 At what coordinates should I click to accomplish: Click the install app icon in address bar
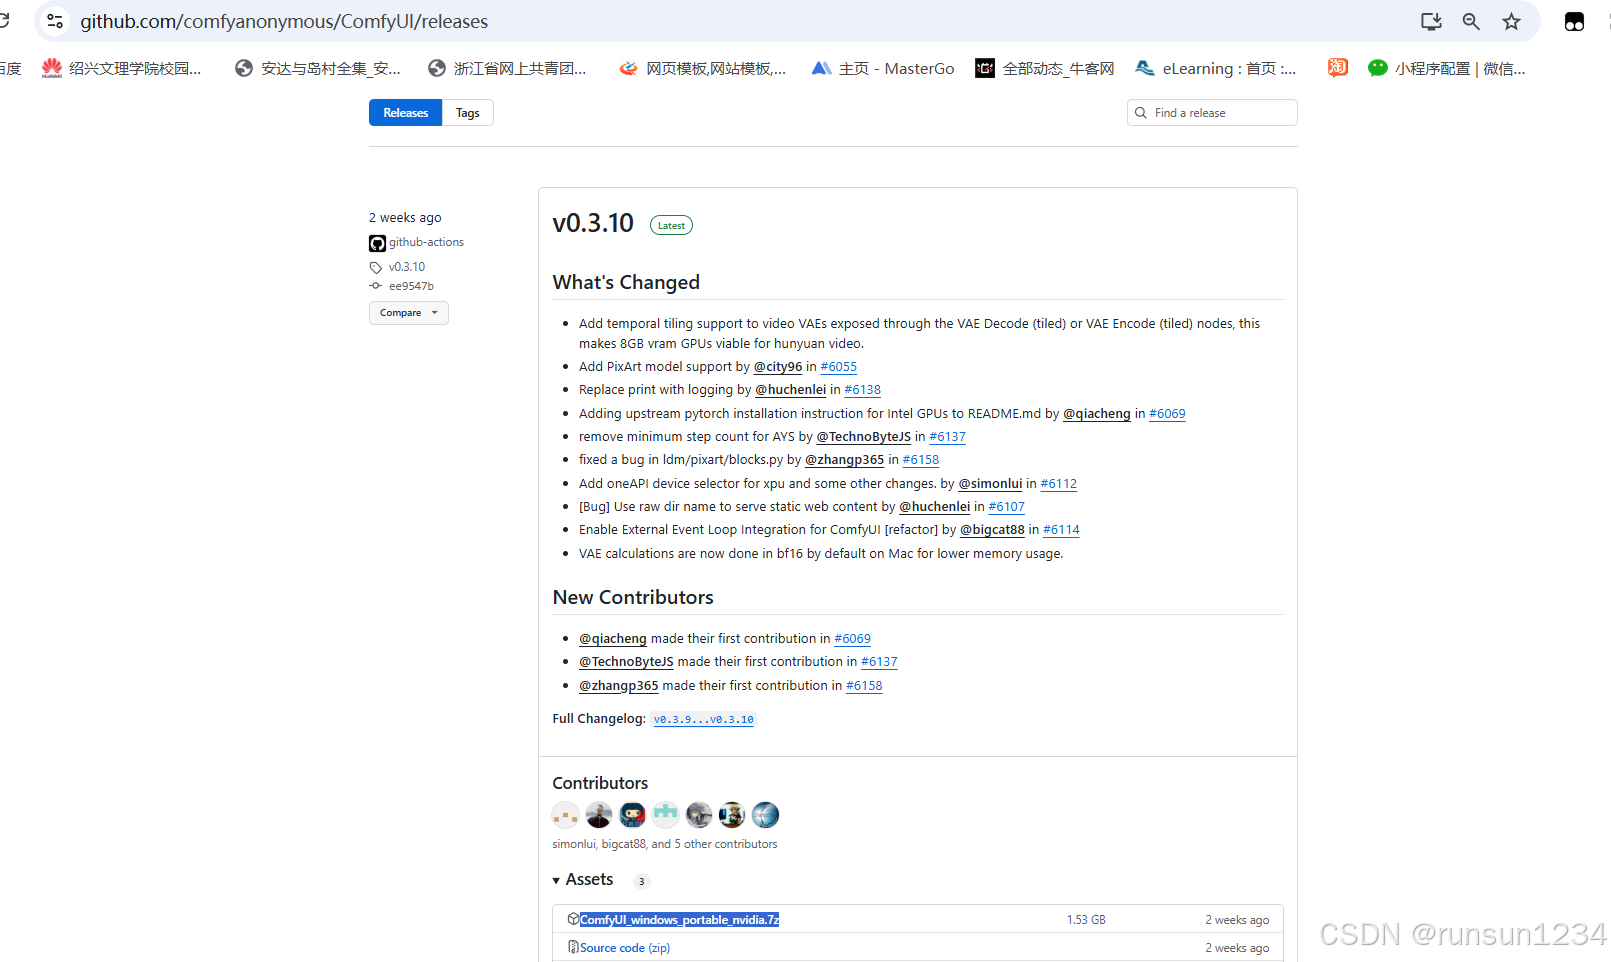click(x=1431, y=21)
